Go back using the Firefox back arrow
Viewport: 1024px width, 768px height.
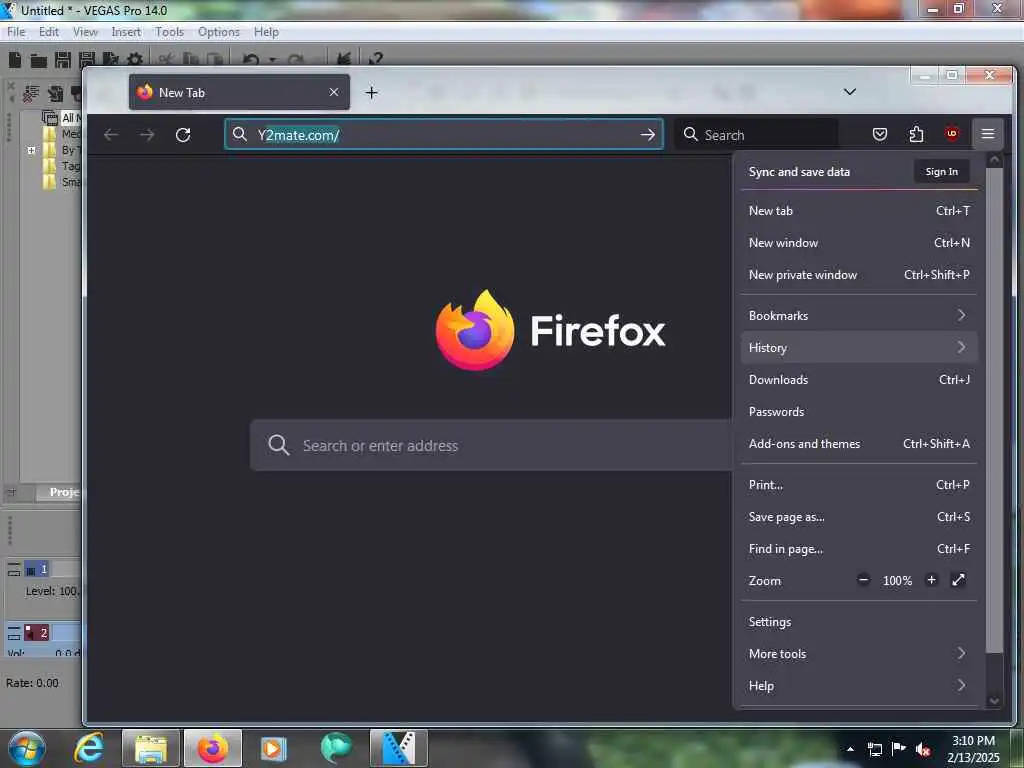pos(111,135)
